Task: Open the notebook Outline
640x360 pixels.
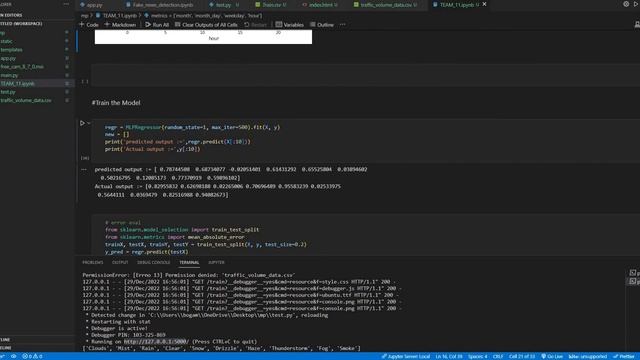Action: tap(322, 25)
